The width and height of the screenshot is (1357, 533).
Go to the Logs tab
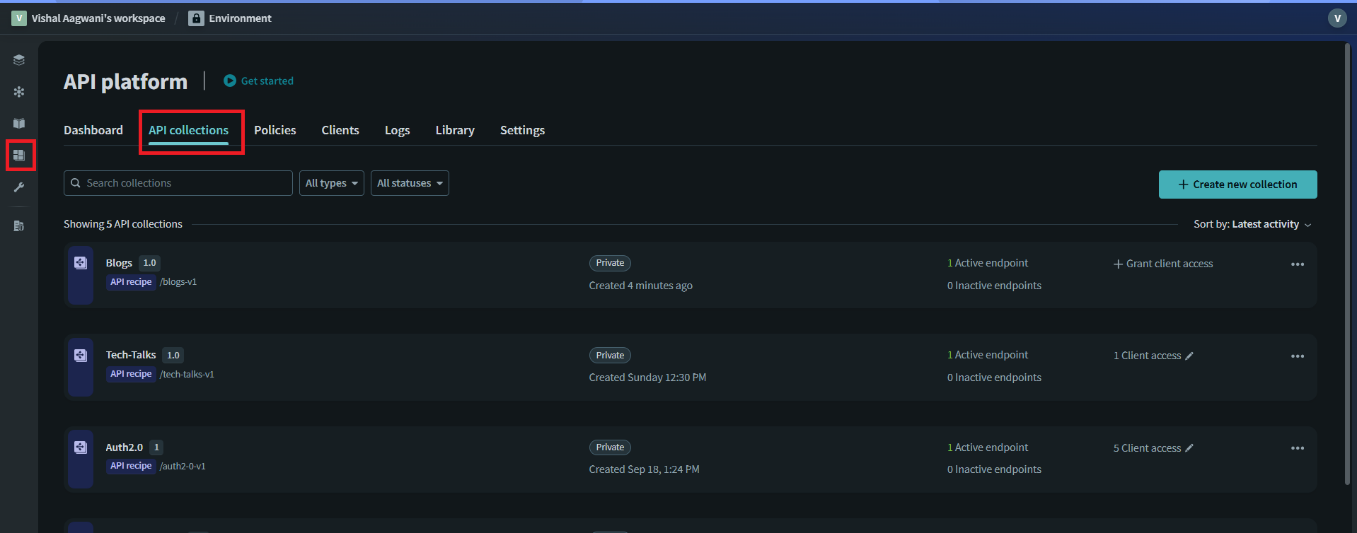(397, 130)
